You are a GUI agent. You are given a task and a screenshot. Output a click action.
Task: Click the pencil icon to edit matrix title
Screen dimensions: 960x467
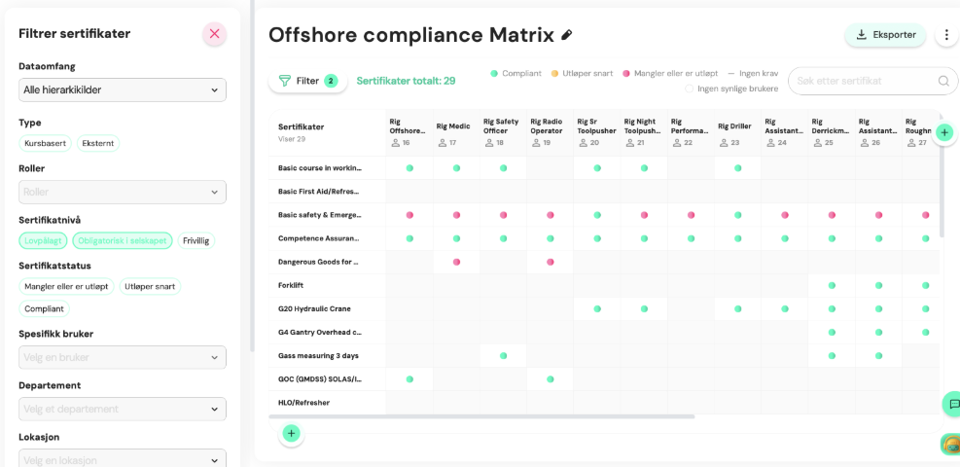coord(567,35)
